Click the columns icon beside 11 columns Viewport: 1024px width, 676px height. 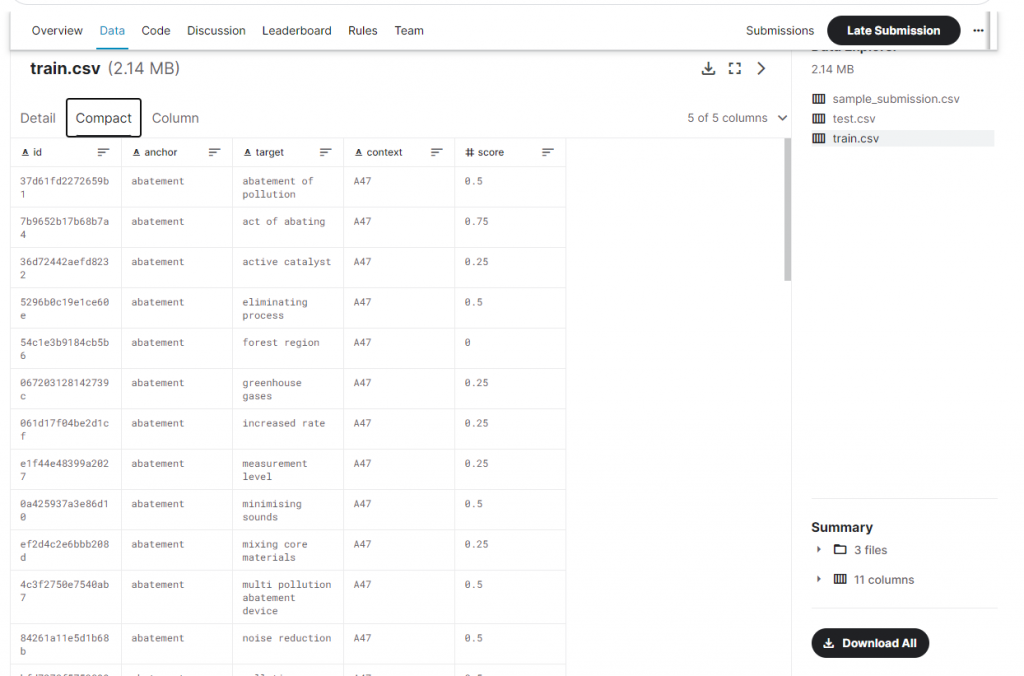coord(840,579)
